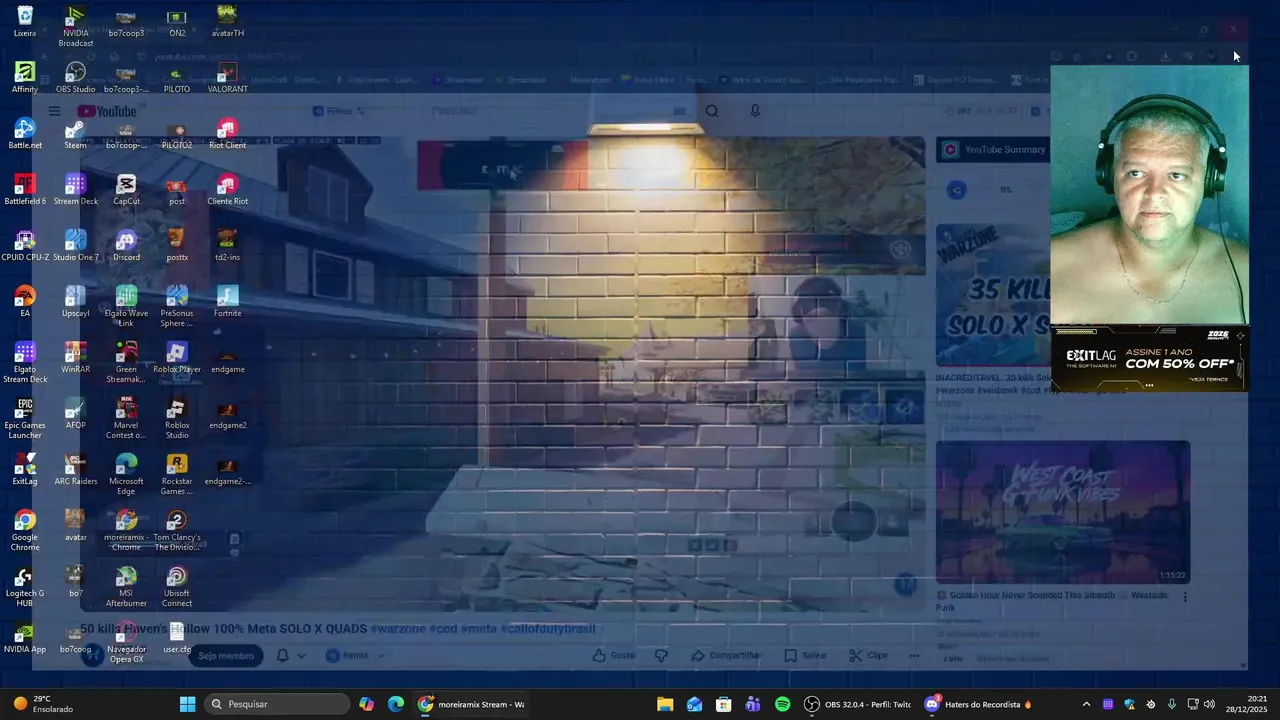
Task: Switch to OBS 32.0.4 taskbar window
Action: click(859, 704)
